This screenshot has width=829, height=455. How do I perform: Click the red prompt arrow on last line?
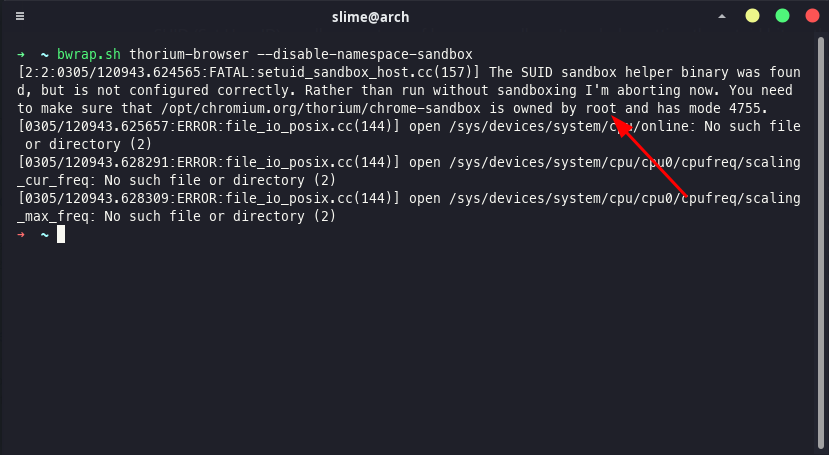[21, 234]
